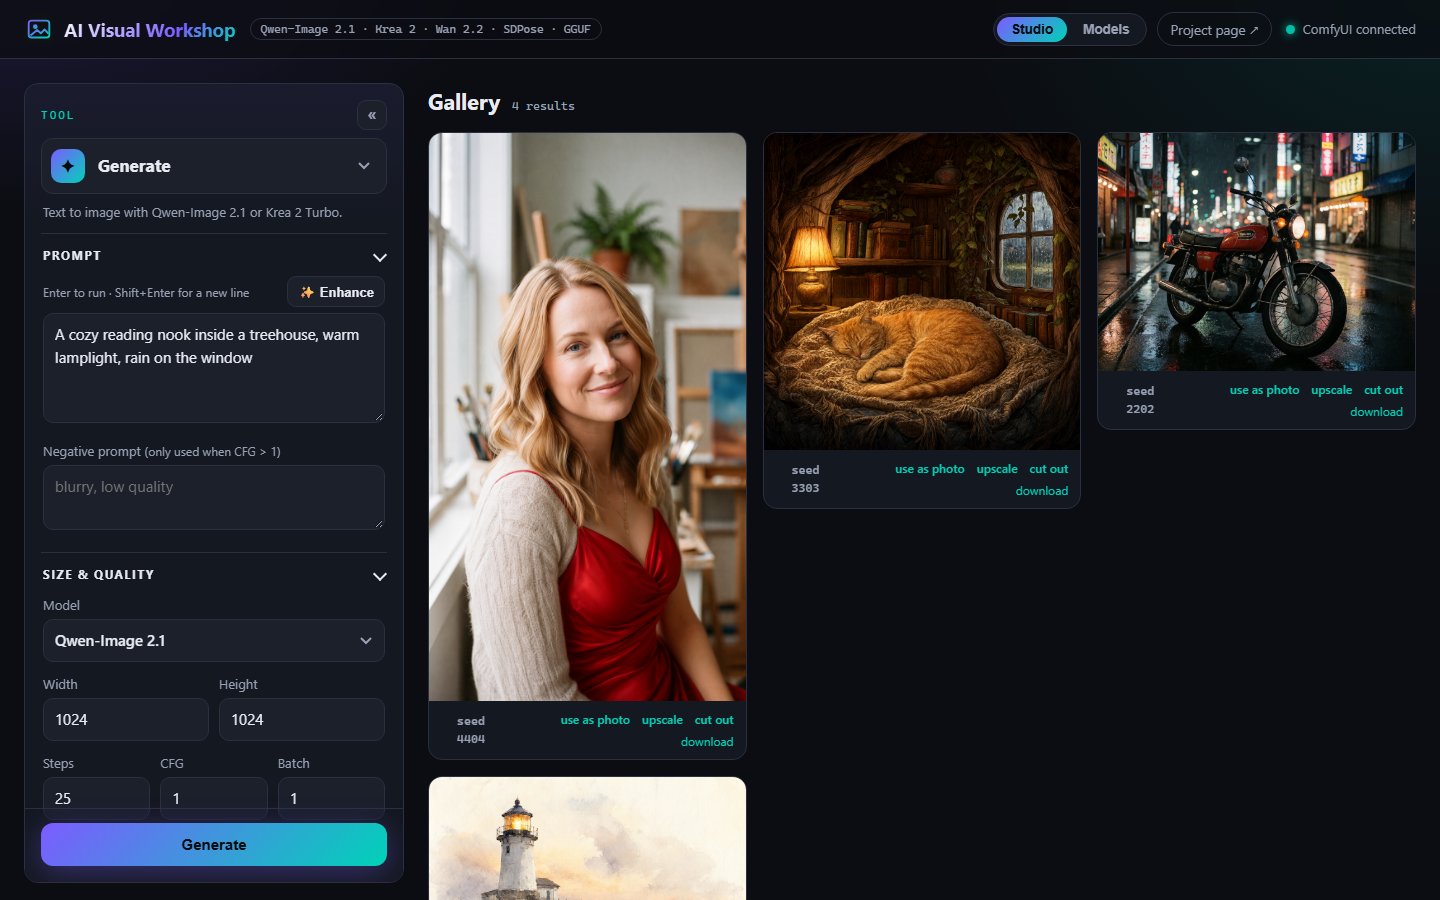Screen dimensions: 1440x900
Task: Open the Qwen-Image 2.1 model dropdown
Action: tap(214, 641)
